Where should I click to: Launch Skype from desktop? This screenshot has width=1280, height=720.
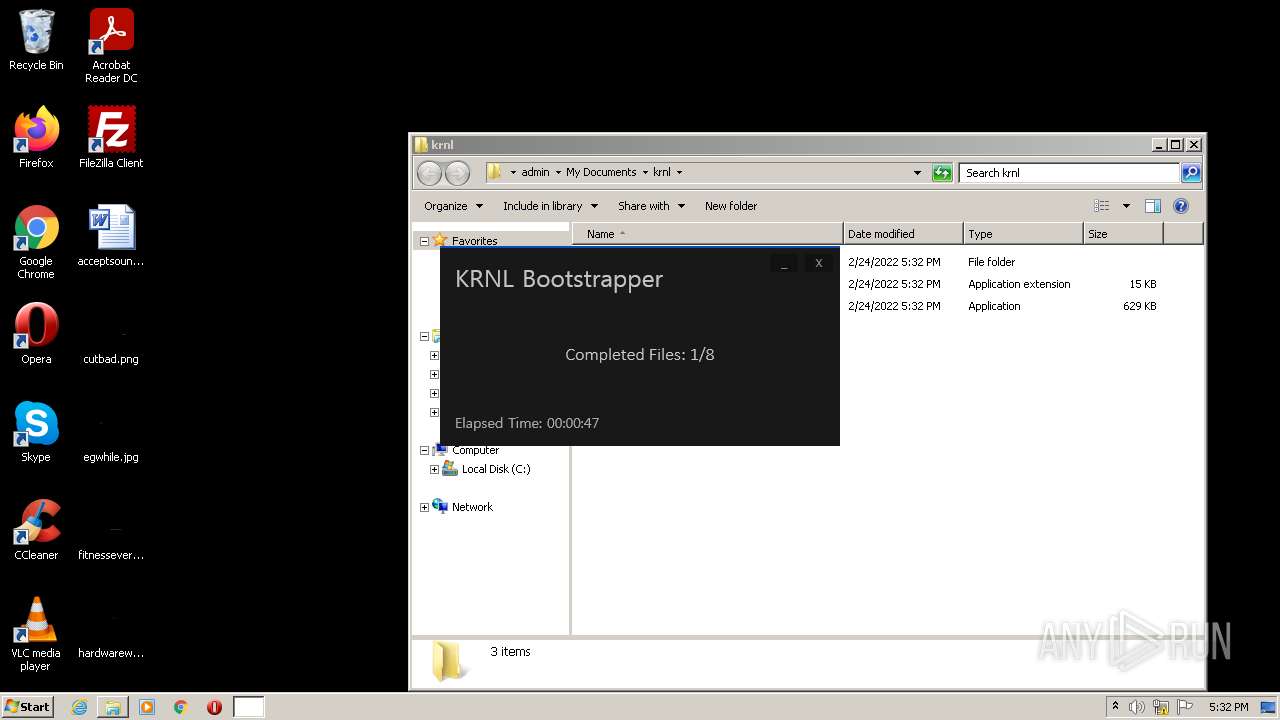pos(36,432)
